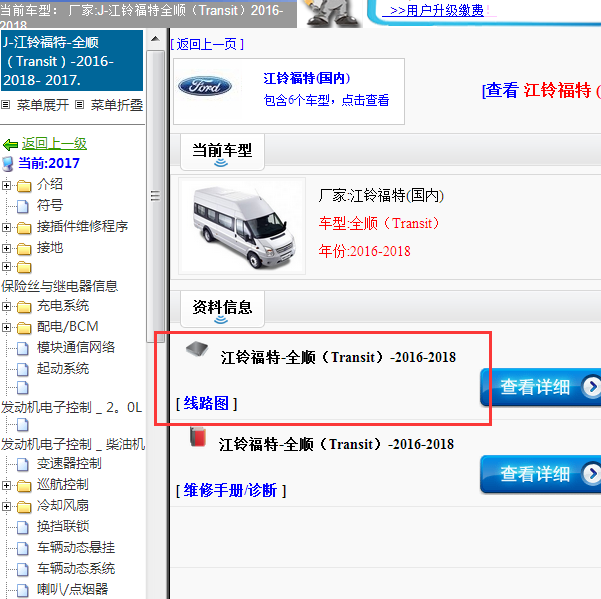The height and width of the screenshot is (599, 601).
Task: Click the green back arrow icon
Action: pyautogui.click(x=10, y=145)
